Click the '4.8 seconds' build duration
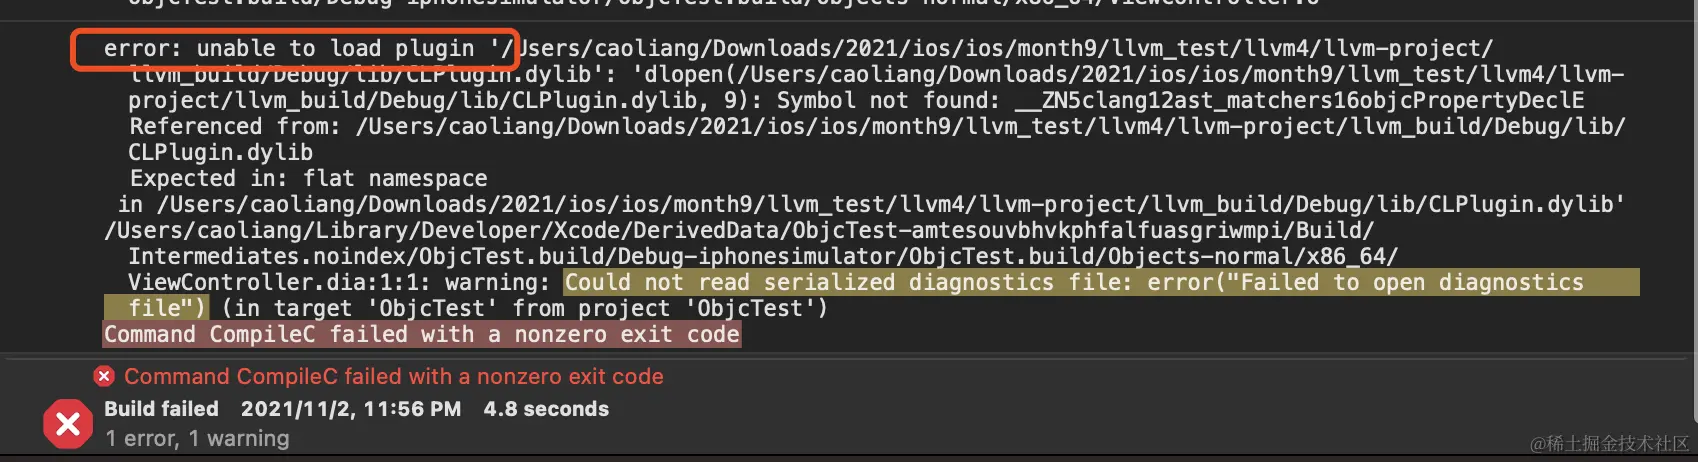 coord(546,409)
